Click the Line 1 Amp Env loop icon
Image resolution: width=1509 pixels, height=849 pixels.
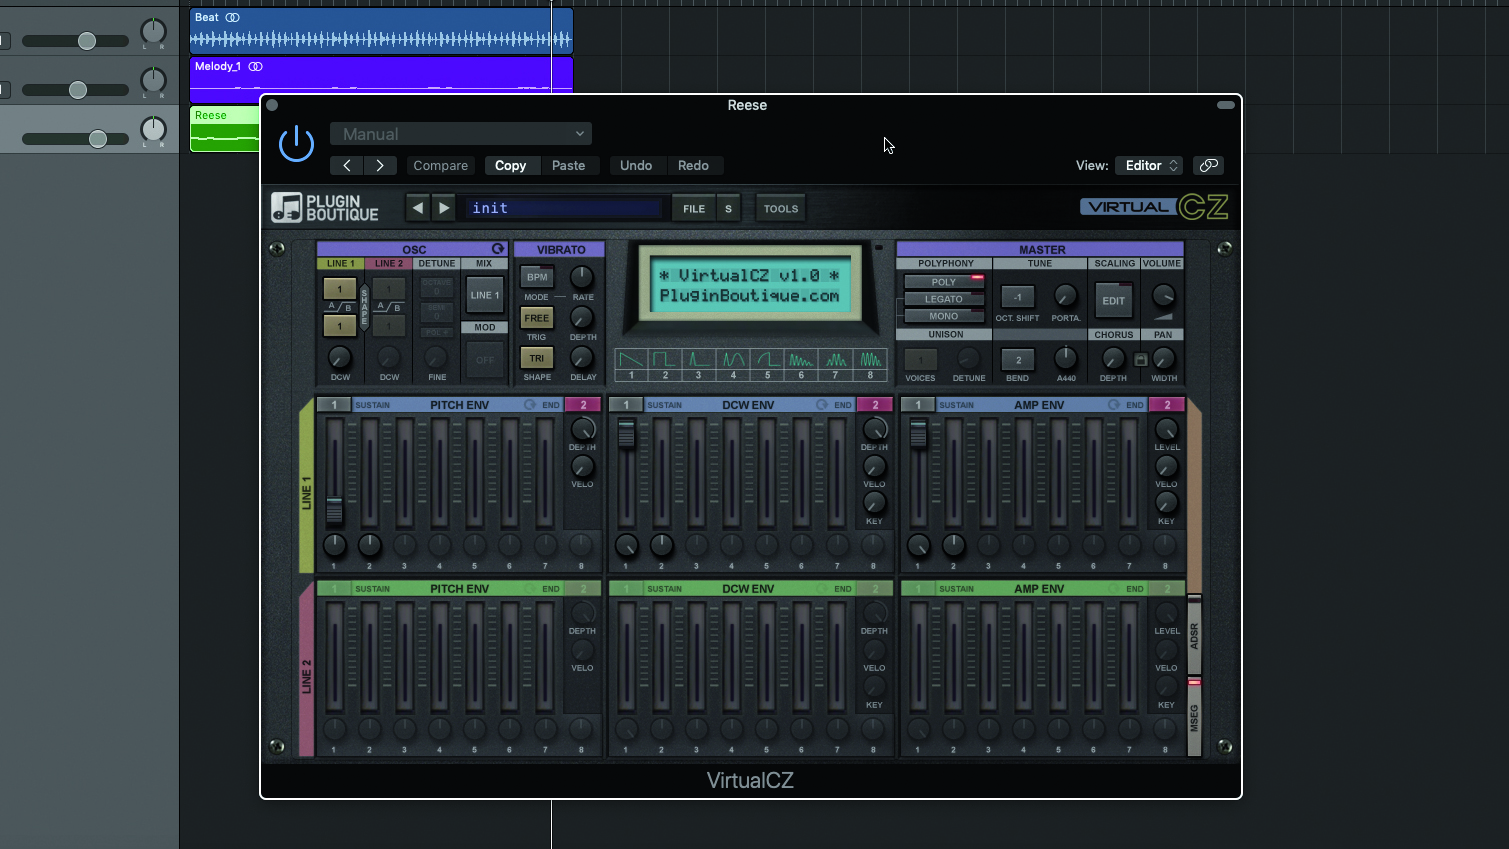(1114, 405)
